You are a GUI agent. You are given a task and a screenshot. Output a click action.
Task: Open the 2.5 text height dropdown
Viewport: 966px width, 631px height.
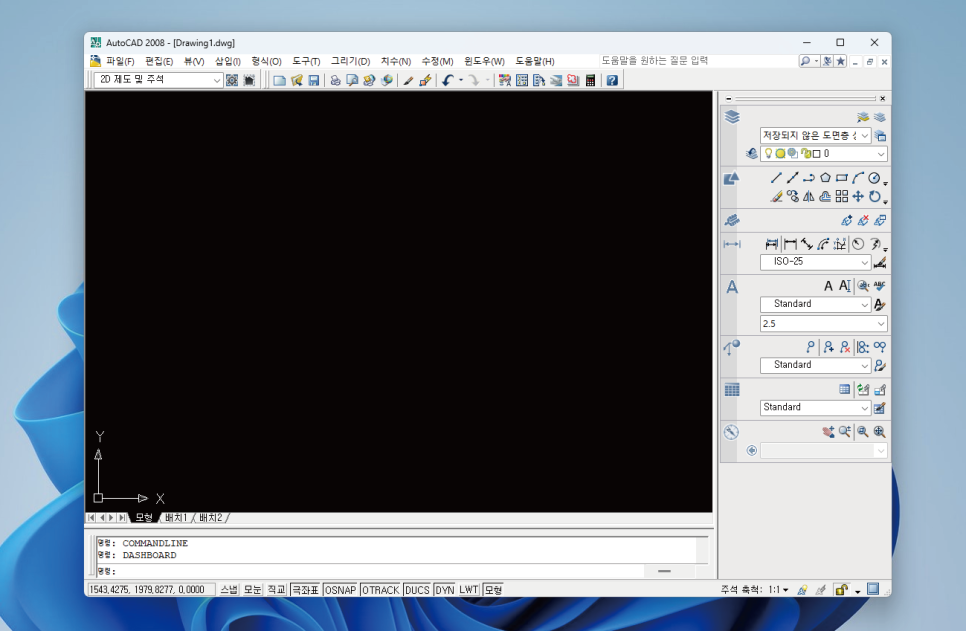click(824, 324)
